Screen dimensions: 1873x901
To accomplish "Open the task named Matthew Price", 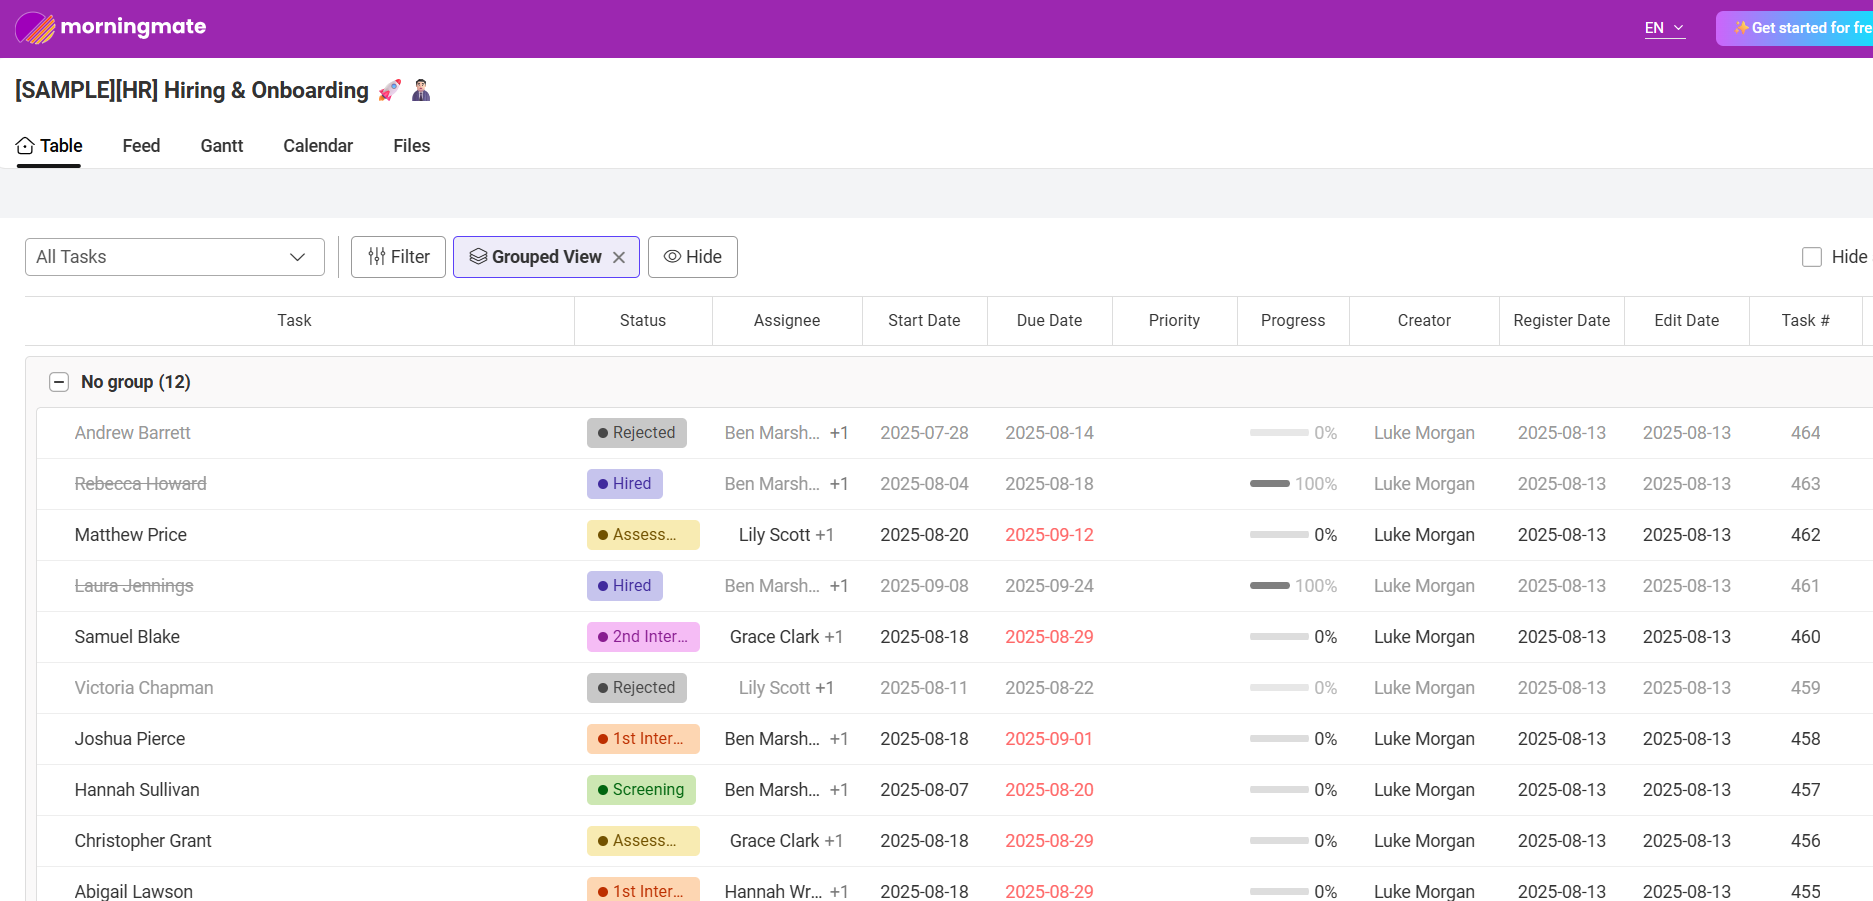I will point(130,534).
